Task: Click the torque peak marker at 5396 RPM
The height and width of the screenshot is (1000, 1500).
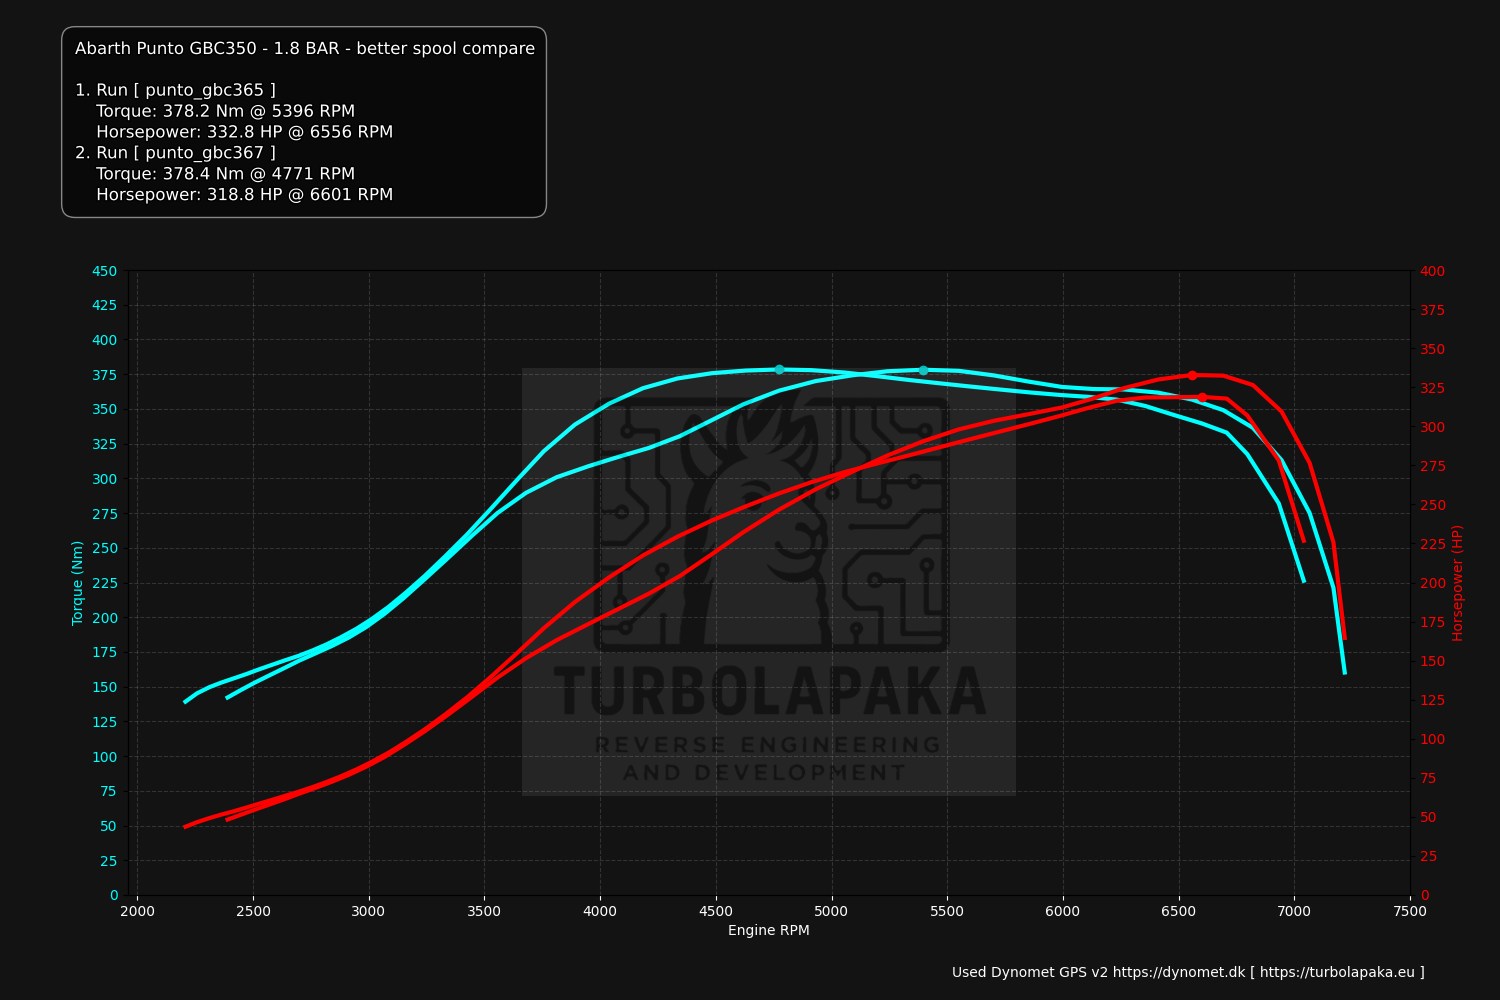Action: click(923, 371)
